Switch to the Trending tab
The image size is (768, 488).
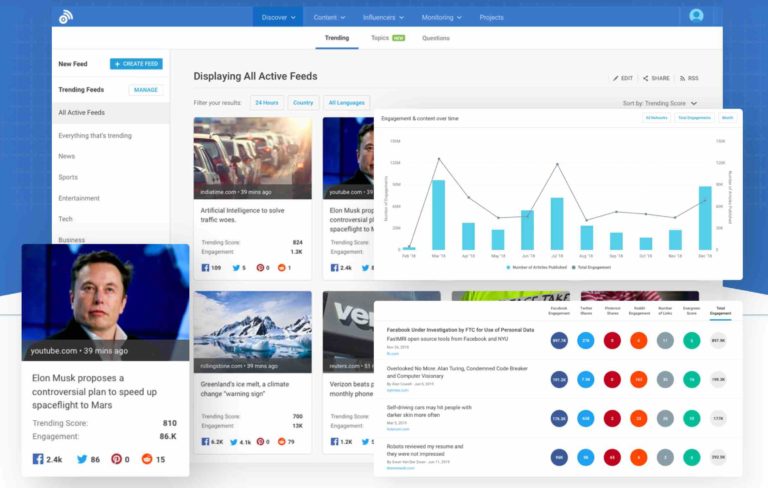pos(337,38)
